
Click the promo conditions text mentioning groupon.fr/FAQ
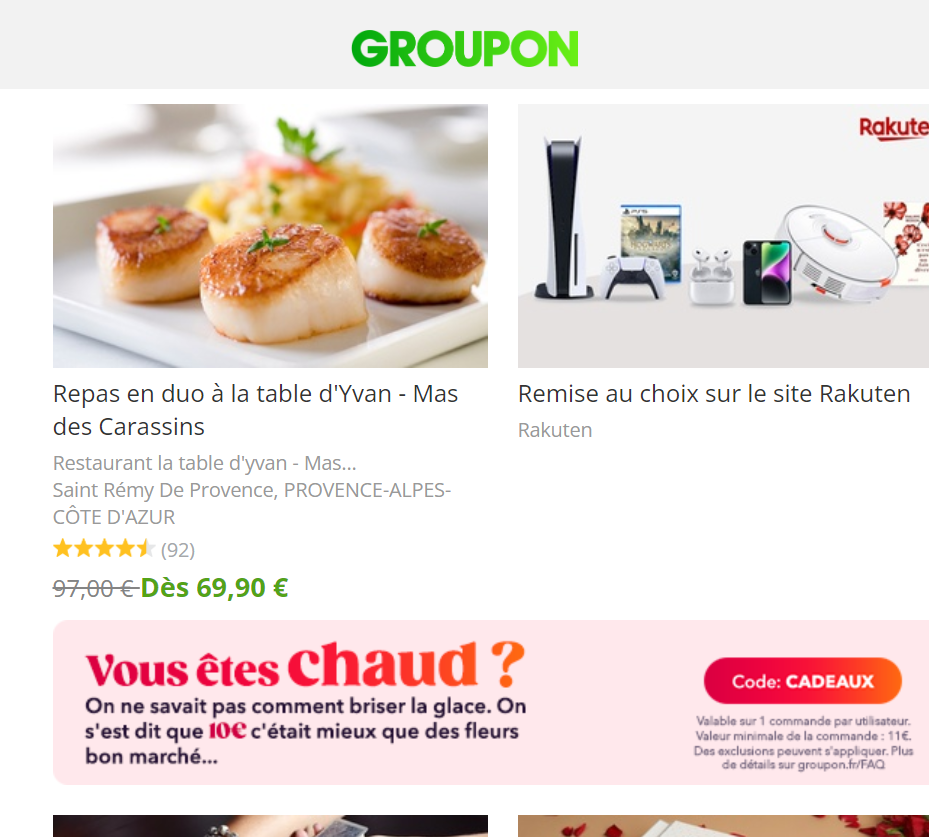[803, 743]
